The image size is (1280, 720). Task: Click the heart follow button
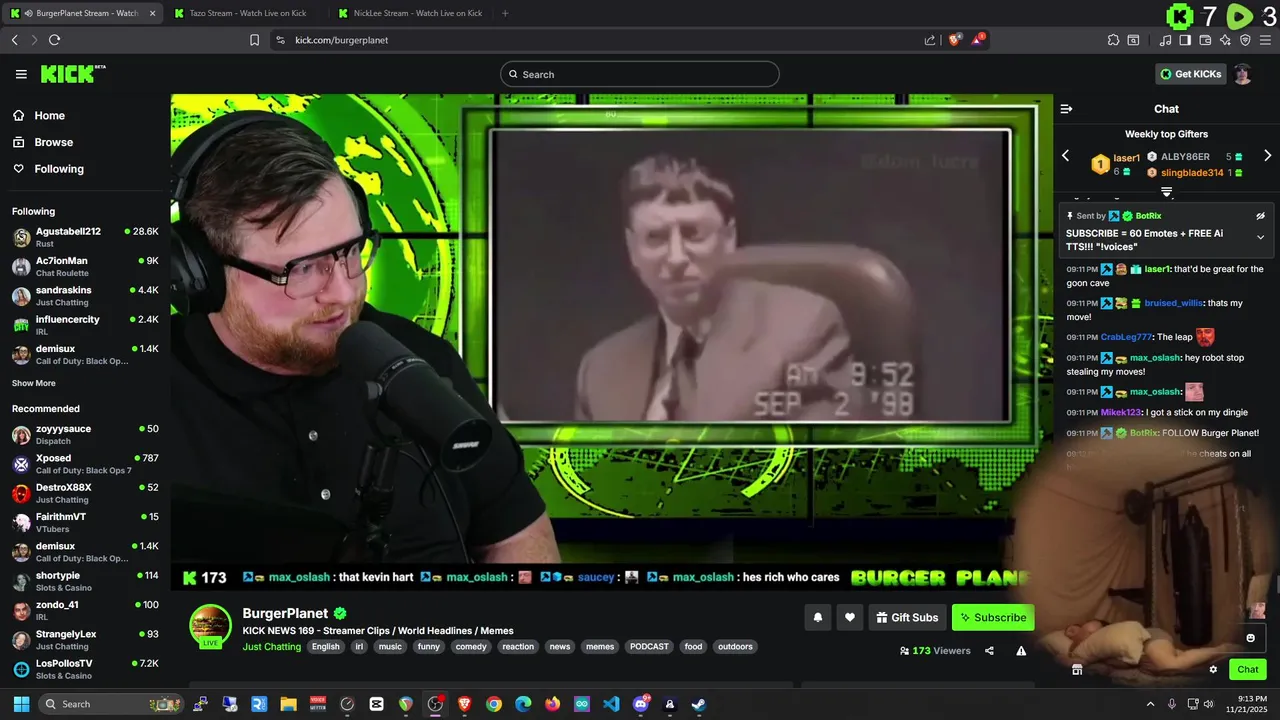pos(849,617)
